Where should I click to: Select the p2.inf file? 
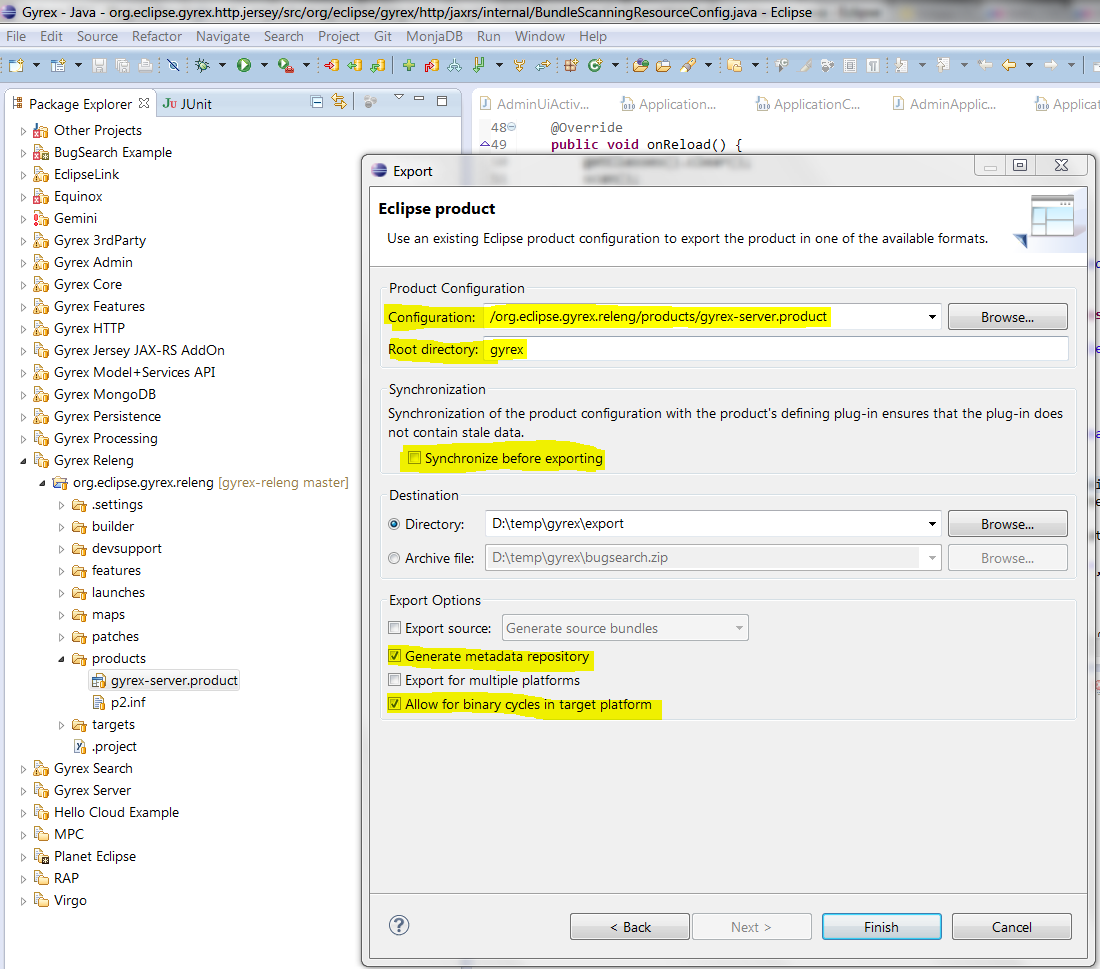(119, 702)
